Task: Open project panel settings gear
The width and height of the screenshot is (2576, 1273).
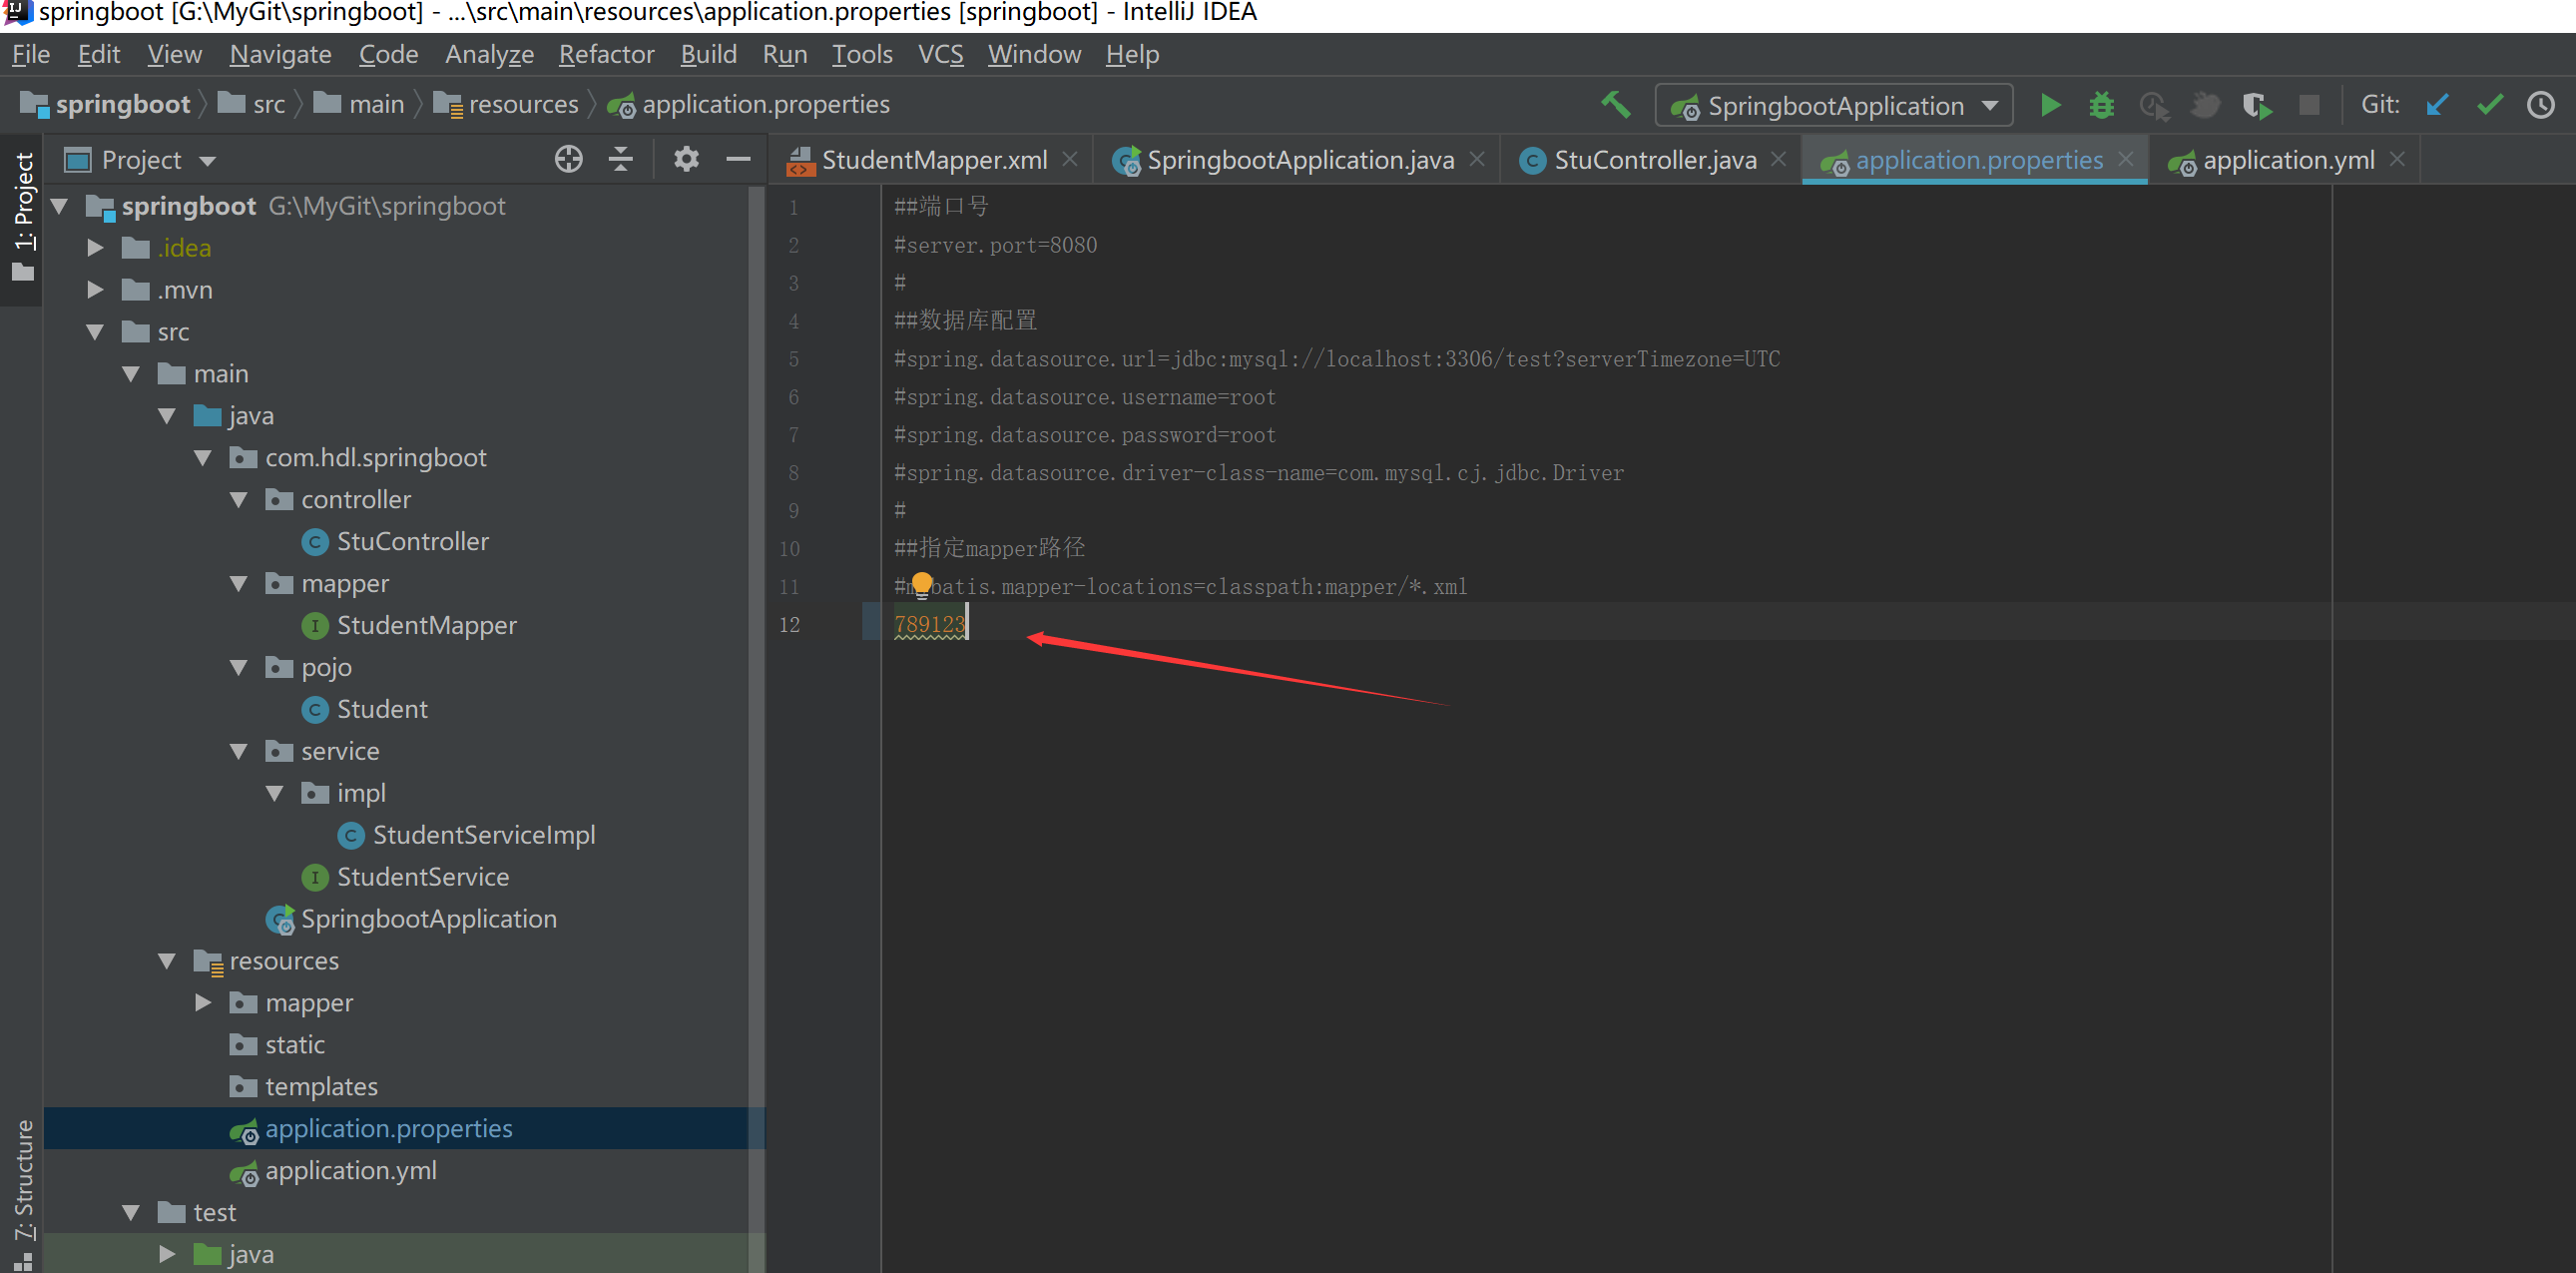Action: click(686, 159)
